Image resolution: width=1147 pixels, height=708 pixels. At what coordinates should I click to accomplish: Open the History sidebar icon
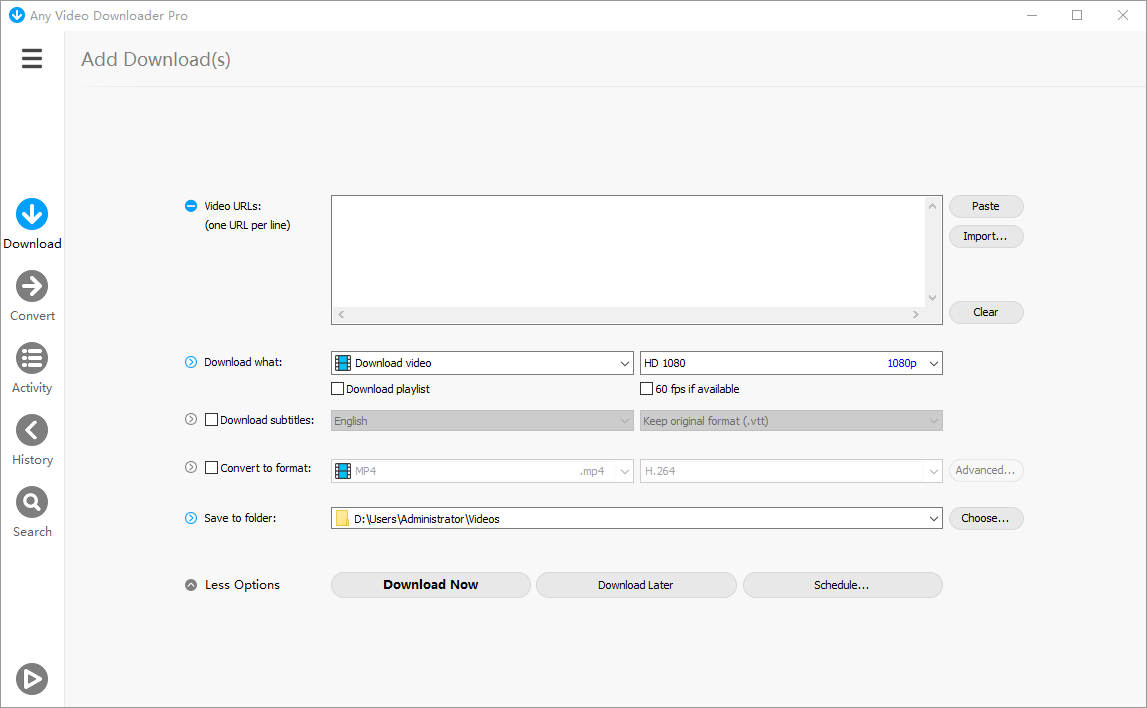(32, 430)
